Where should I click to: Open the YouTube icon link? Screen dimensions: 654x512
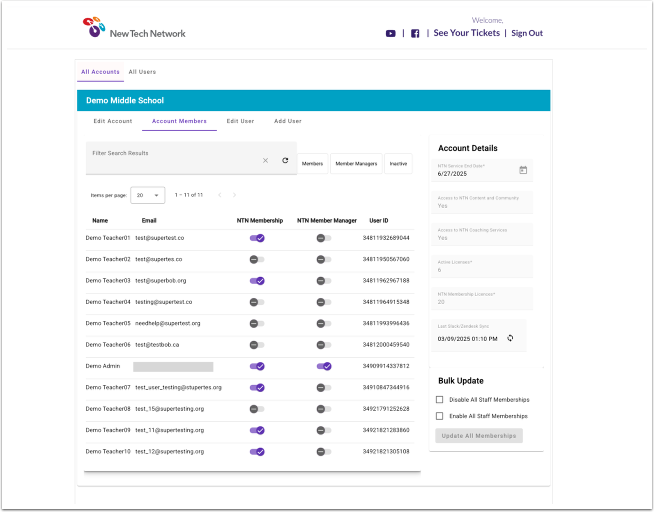(391, 33)
